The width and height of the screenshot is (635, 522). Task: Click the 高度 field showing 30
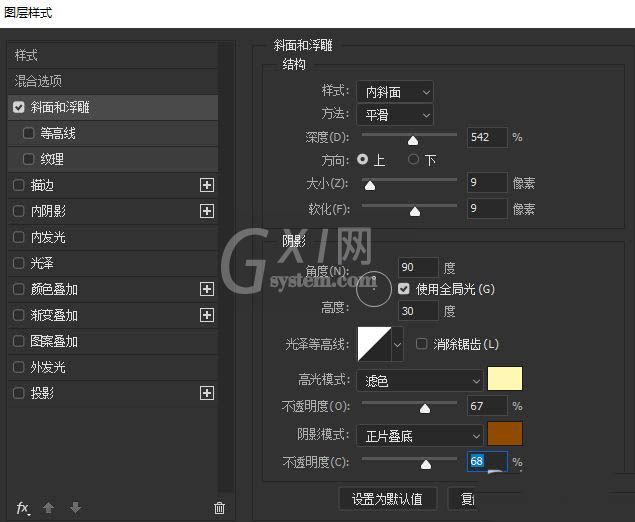[418, 311]
